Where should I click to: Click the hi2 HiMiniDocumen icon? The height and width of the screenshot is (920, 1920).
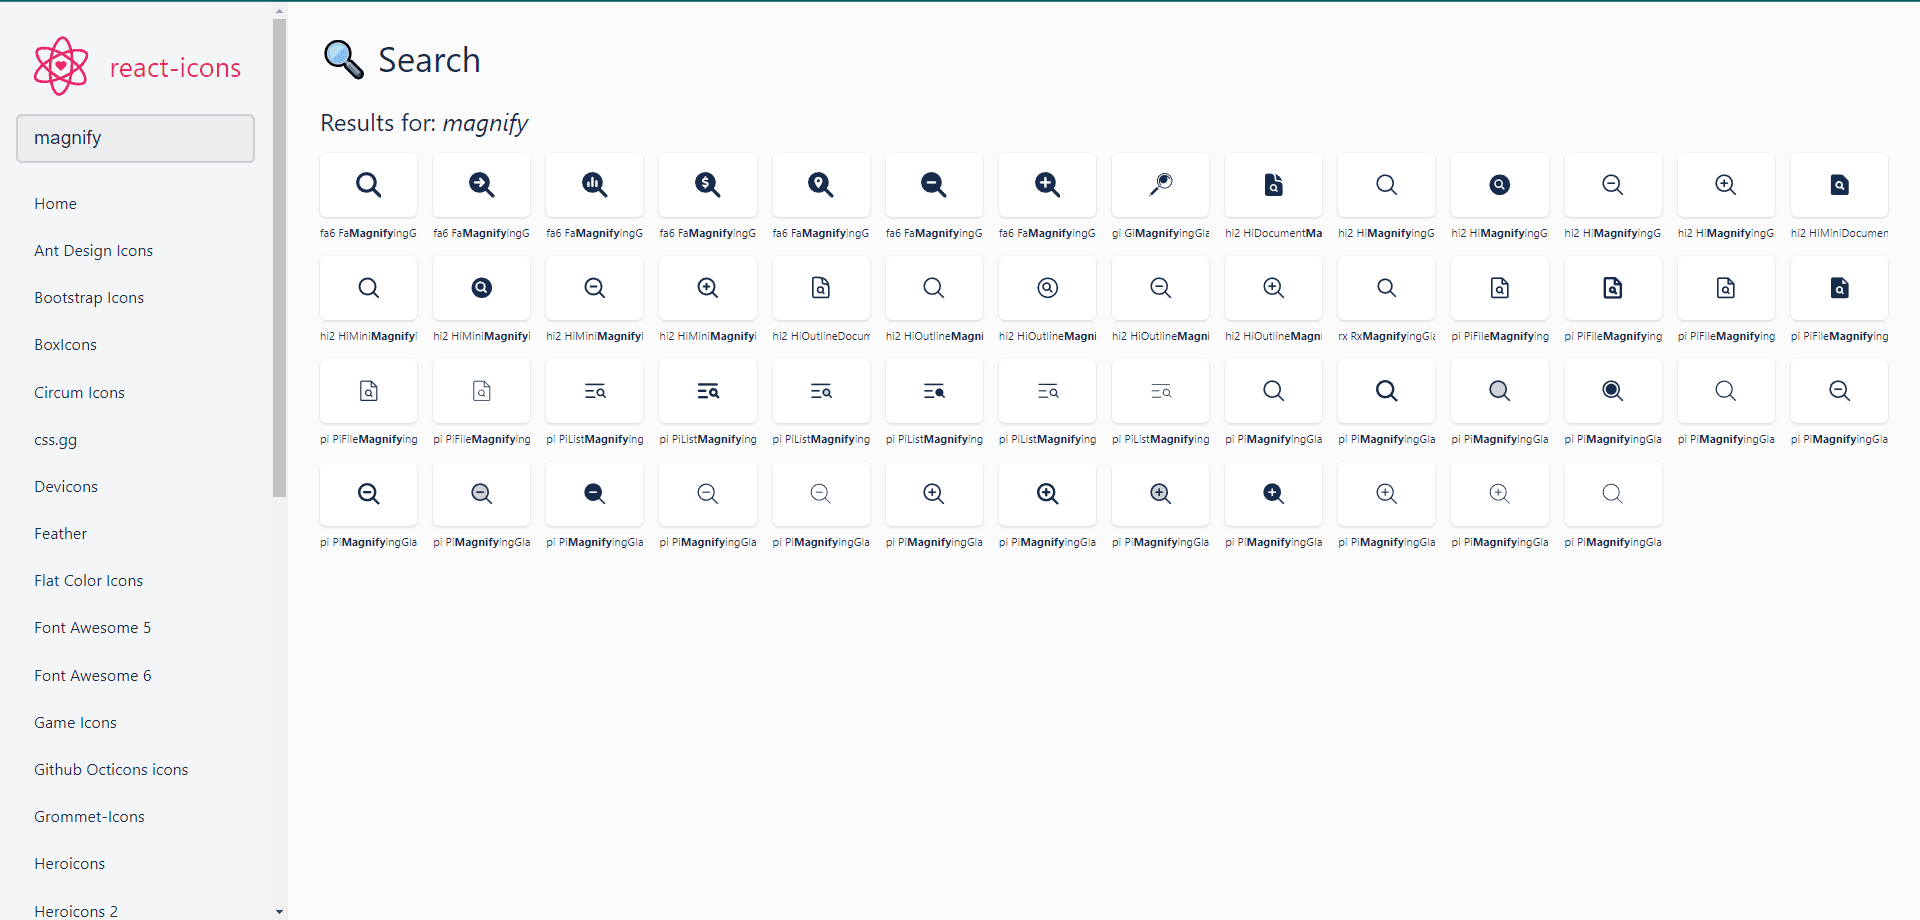tap(1839, 185)
